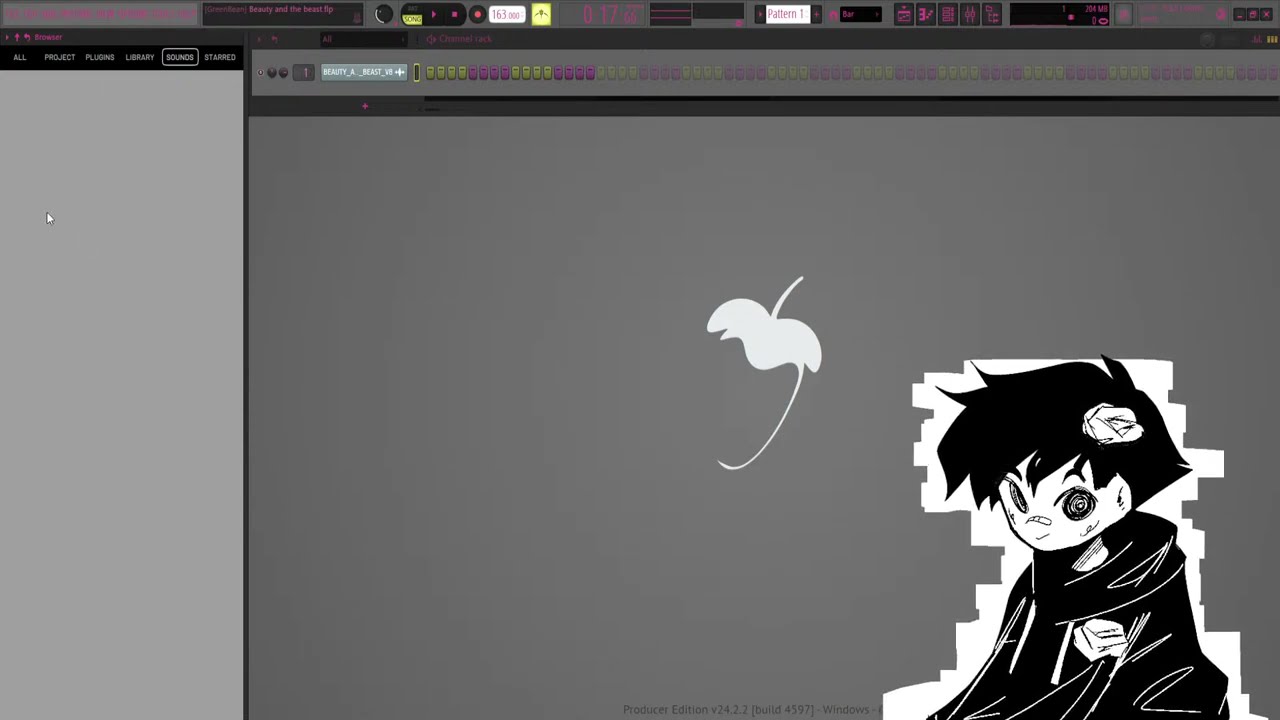Go to previous pattern with left arrow

coord(759,14)
